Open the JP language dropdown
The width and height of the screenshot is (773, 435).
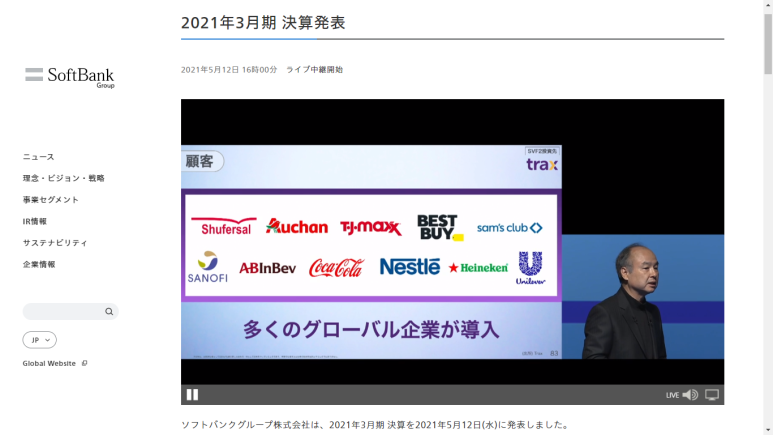(x=39, y=340)
